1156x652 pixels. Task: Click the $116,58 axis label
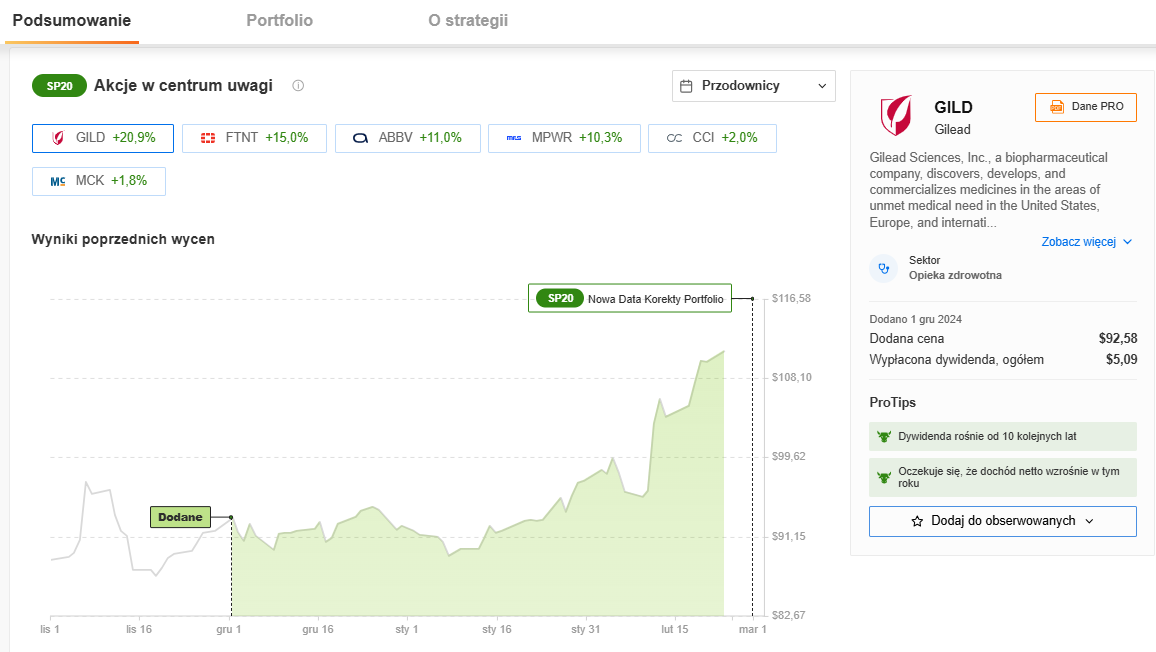791,299
